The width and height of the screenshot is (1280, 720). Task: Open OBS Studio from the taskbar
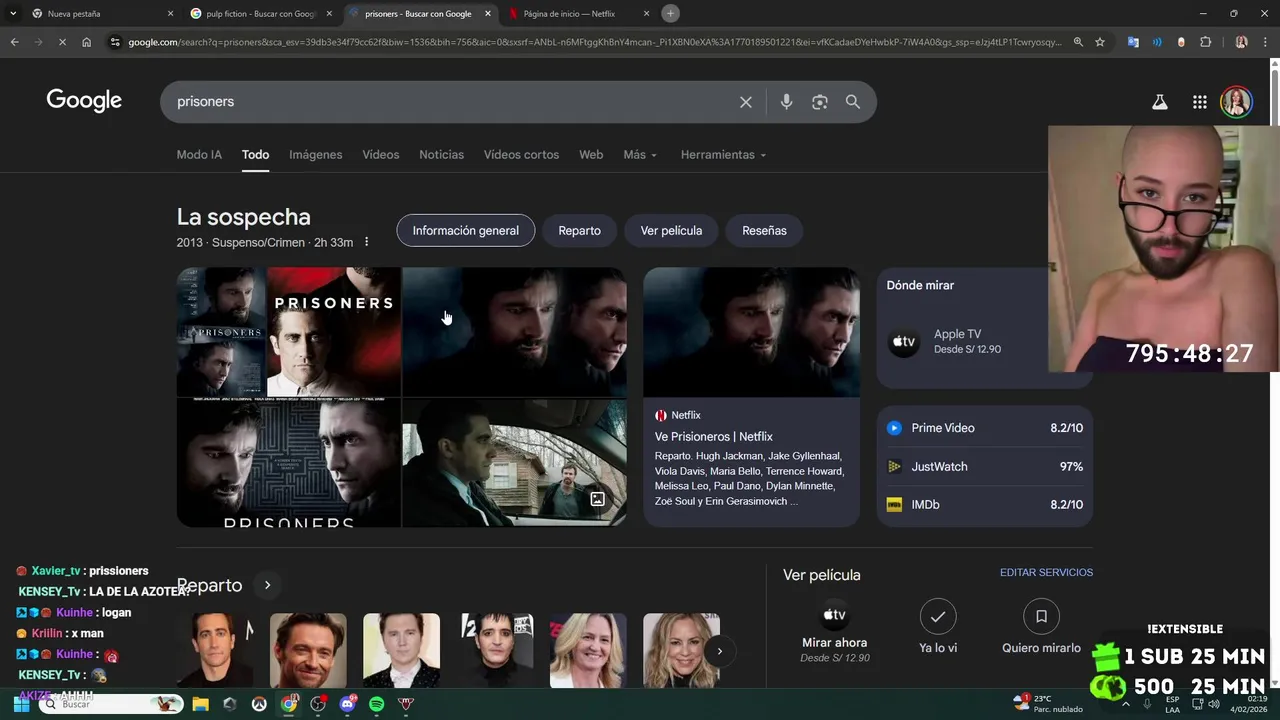pyautogui.click(x=318, y=704)
